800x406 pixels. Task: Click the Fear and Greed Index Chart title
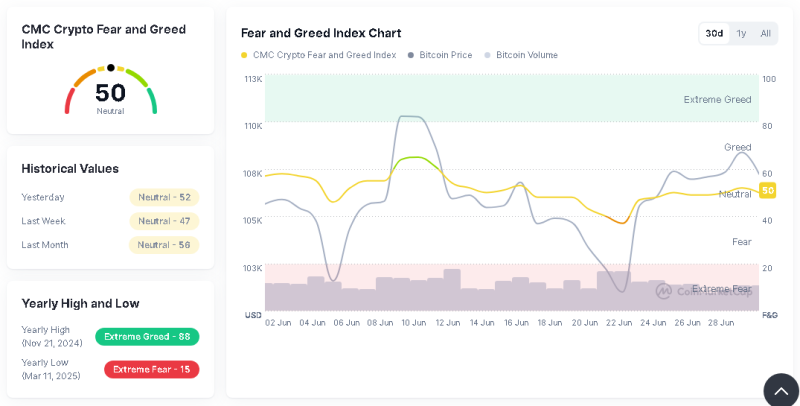coord(321,33)
